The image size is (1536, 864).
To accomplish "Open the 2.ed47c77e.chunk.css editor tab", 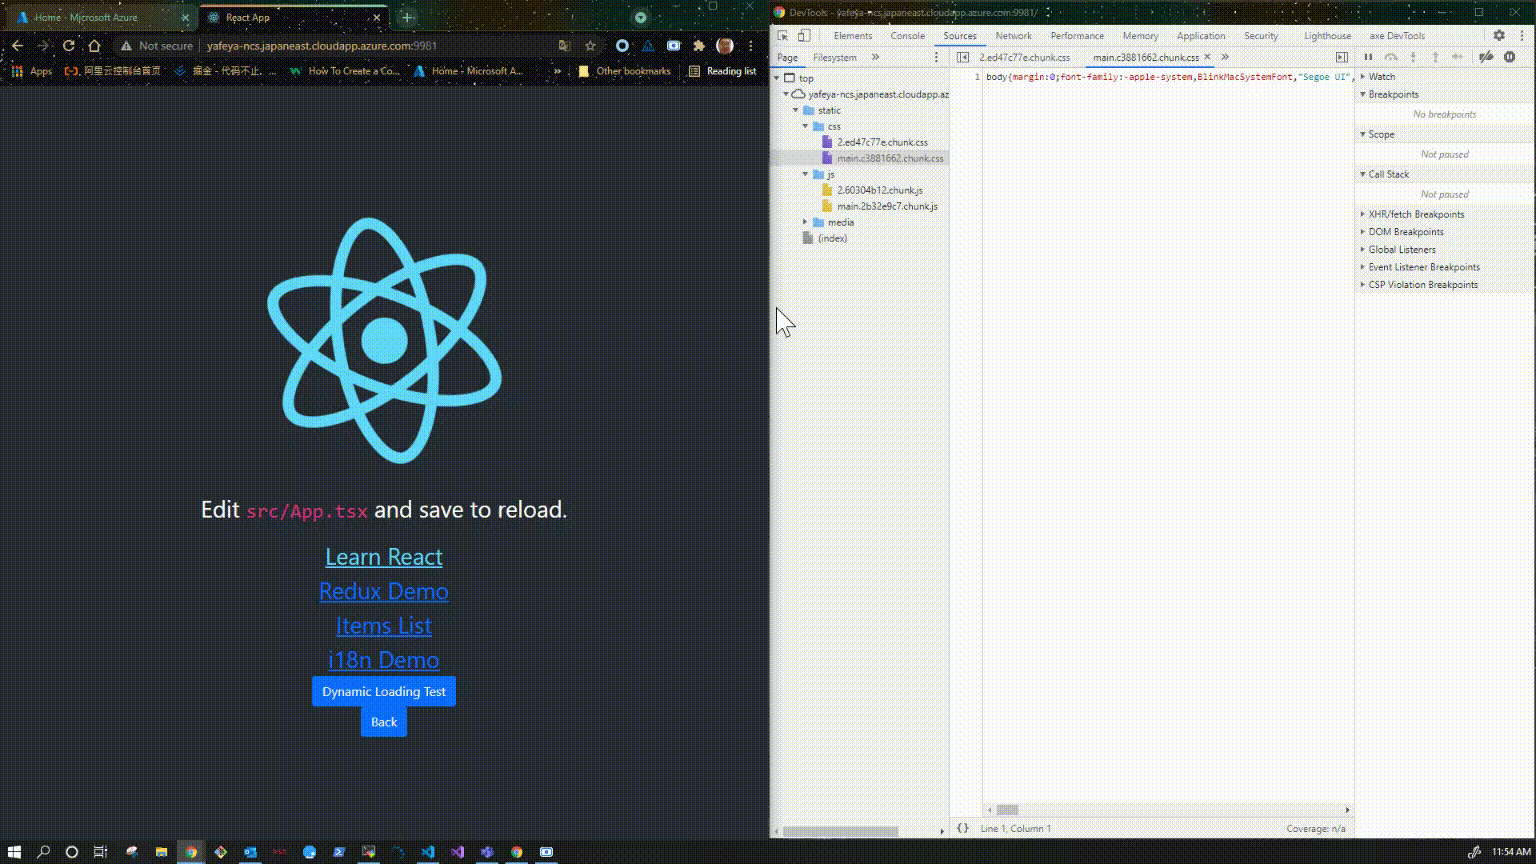I will coord(1024,58).
